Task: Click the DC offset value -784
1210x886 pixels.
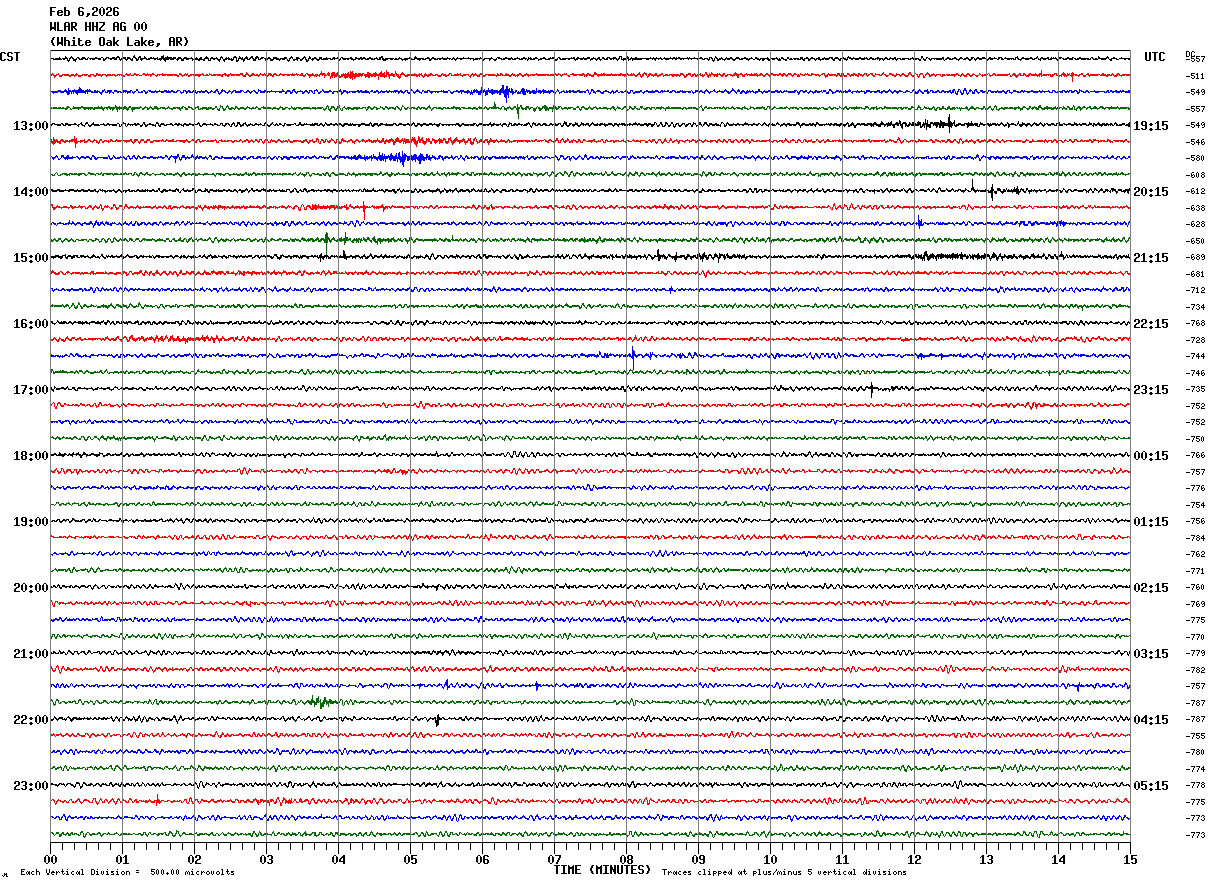Action: coord(1195,538)
